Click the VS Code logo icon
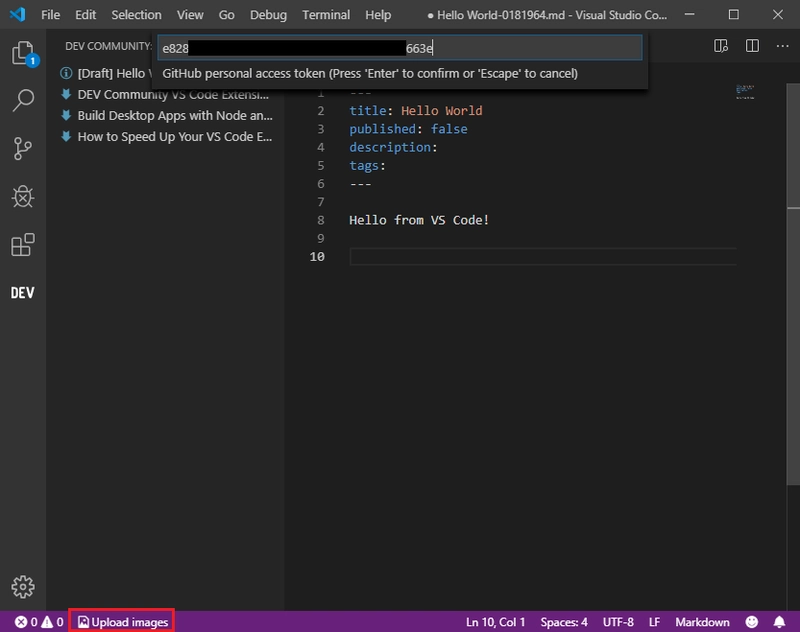Viewport: 800px width, 632px height. [18, 14]
